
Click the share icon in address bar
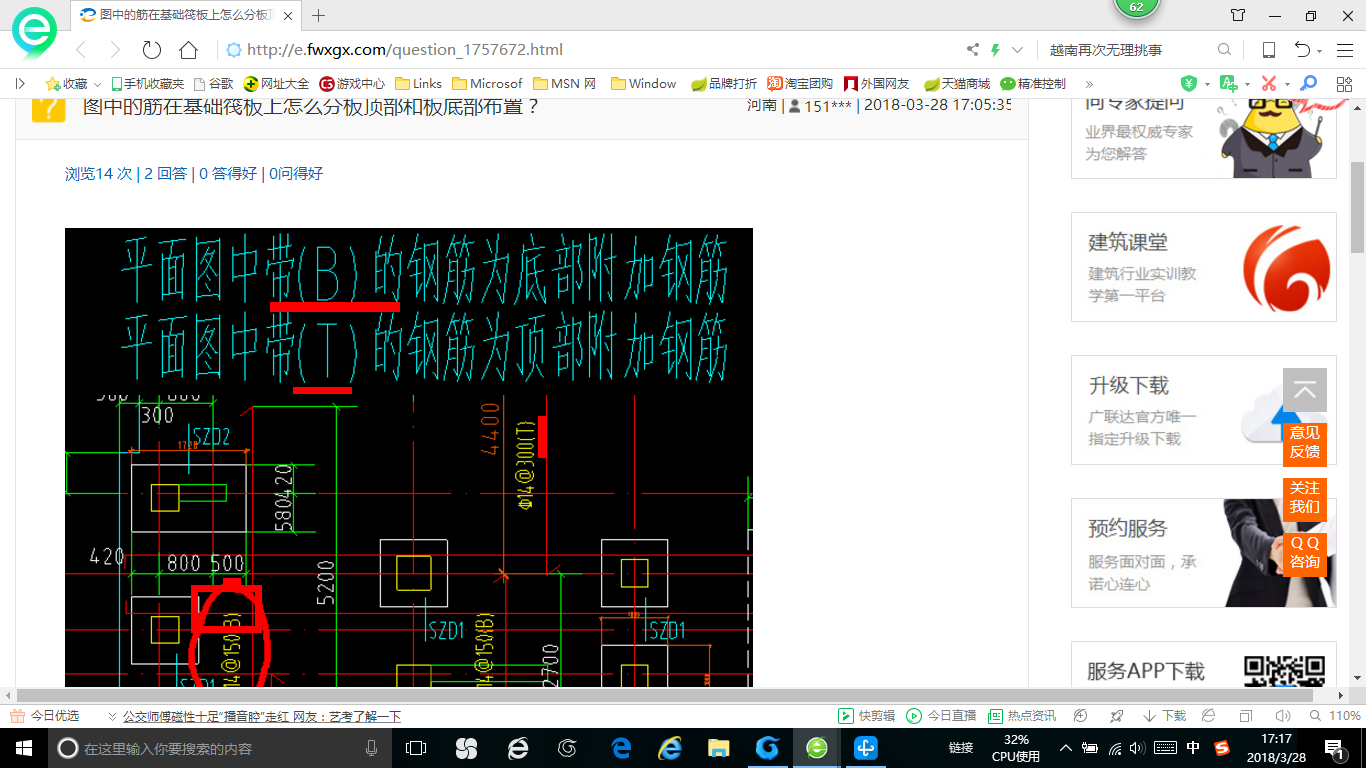click(x=973, y=50)
